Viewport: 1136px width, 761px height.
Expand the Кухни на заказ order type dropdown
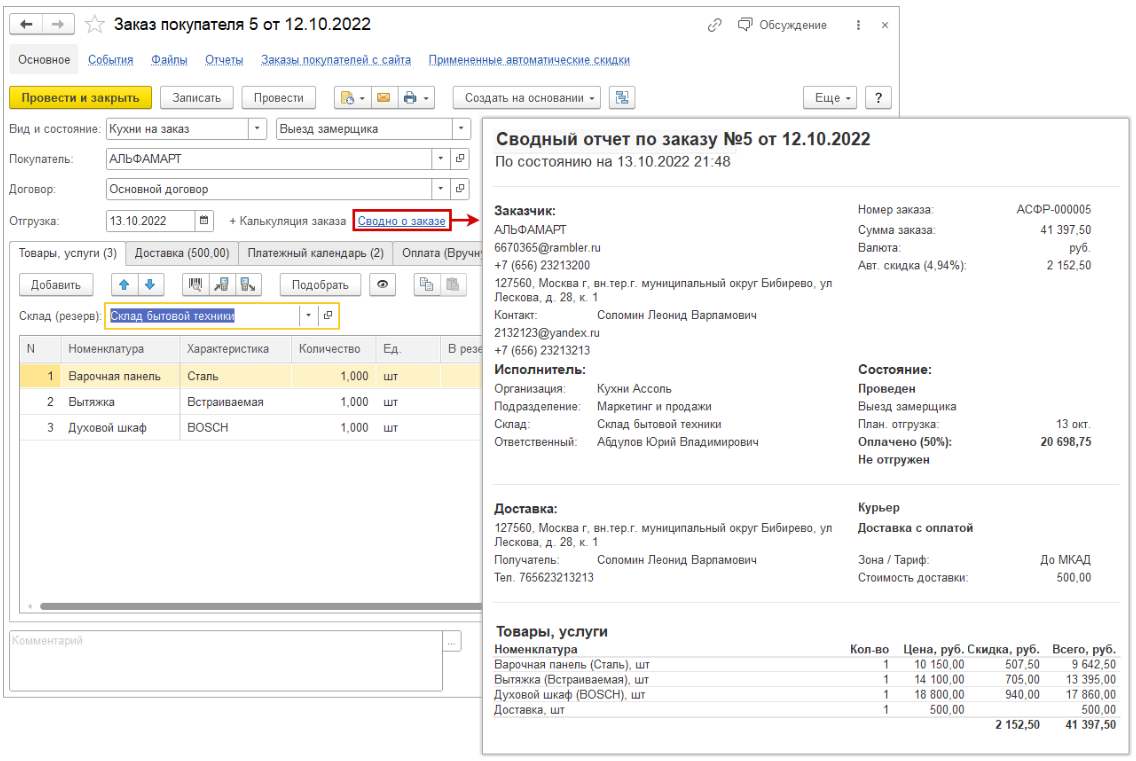click(x=257, y=129)
